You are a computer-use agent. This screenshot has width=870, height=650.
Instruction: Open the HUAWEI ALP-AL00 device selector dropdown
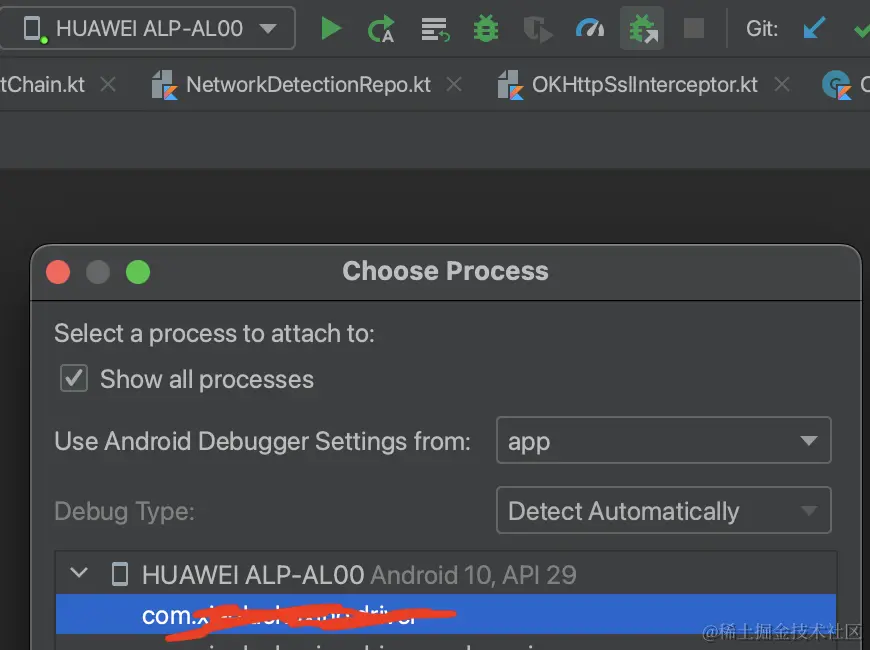click(x=148, y=29)
